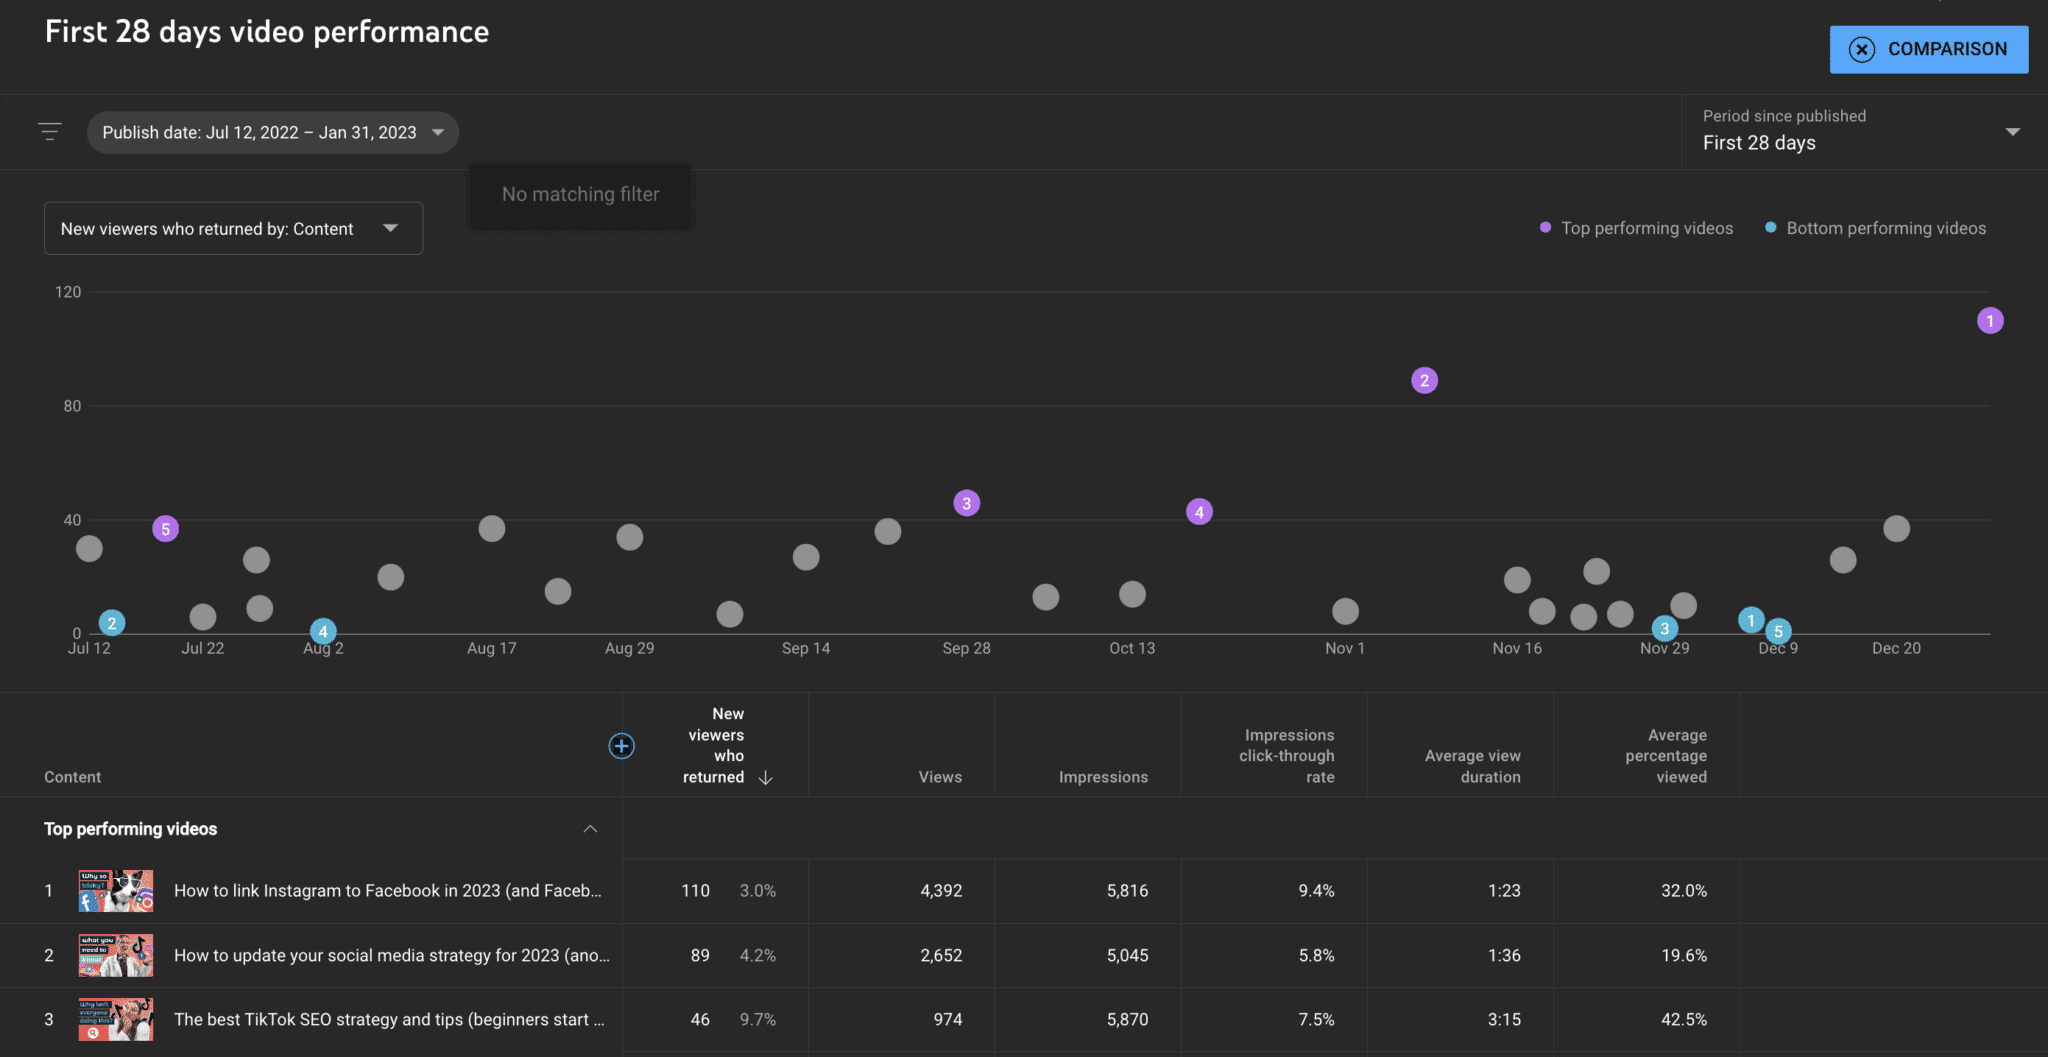Toggle Bottom performing videos legend

coord(1875,228)
